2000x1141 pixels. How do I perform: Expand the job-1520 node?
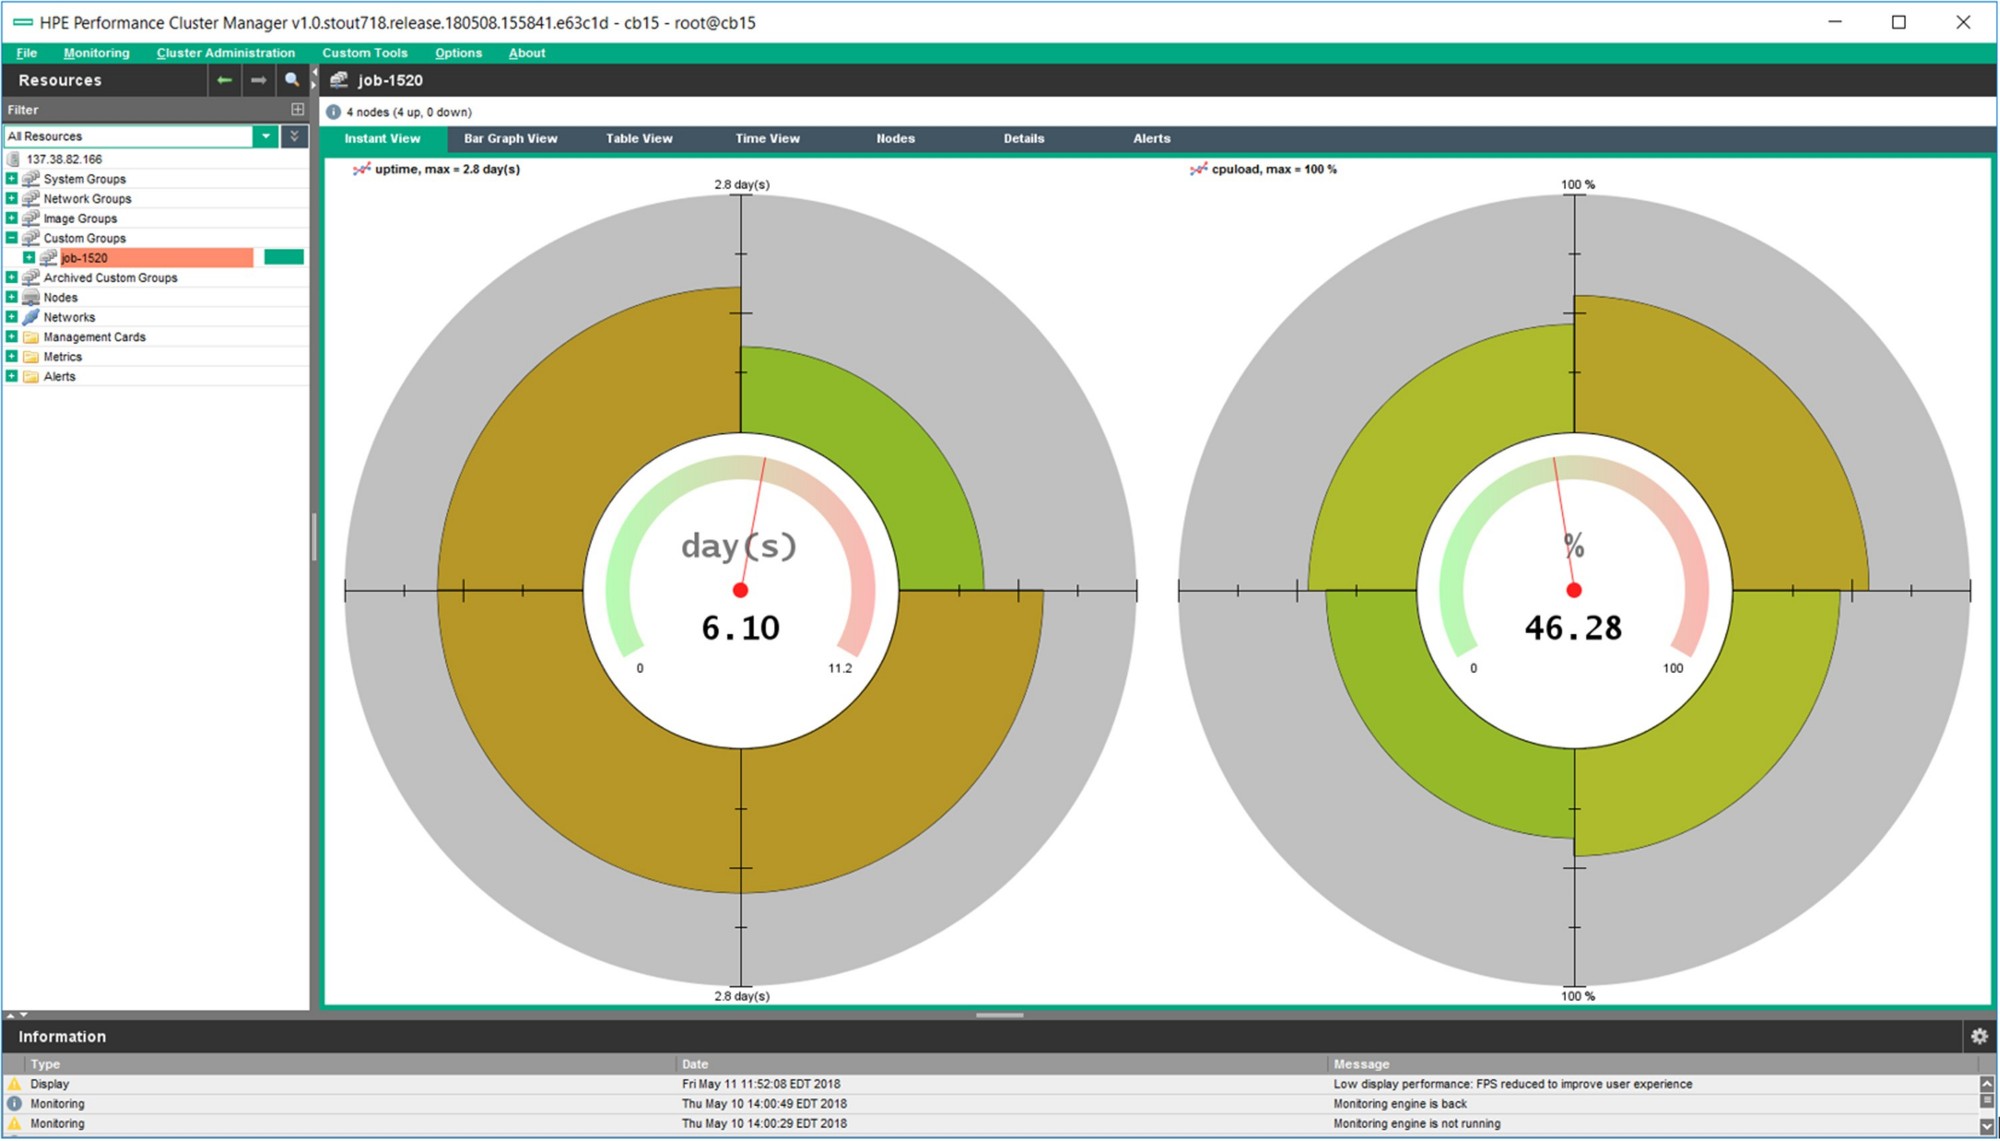click(29, 258)
